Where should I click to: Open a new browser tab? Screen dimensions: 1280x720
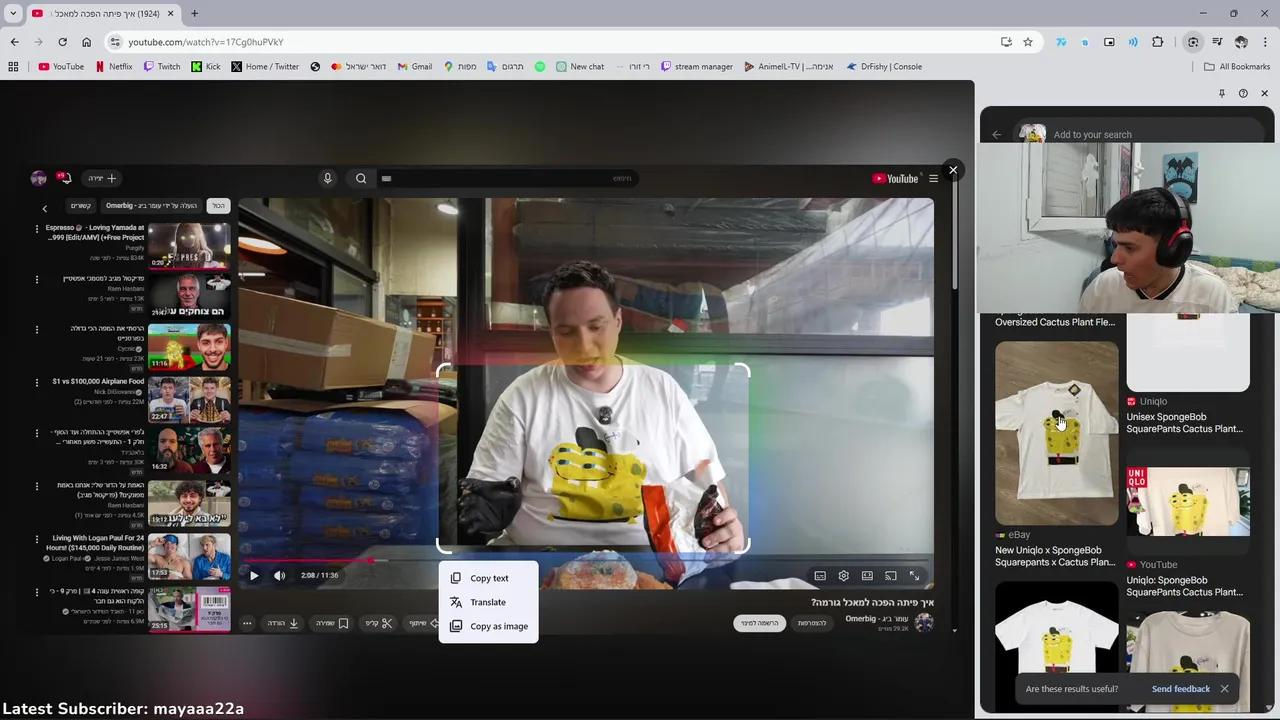pyautogui.click(x=194, y=13)
